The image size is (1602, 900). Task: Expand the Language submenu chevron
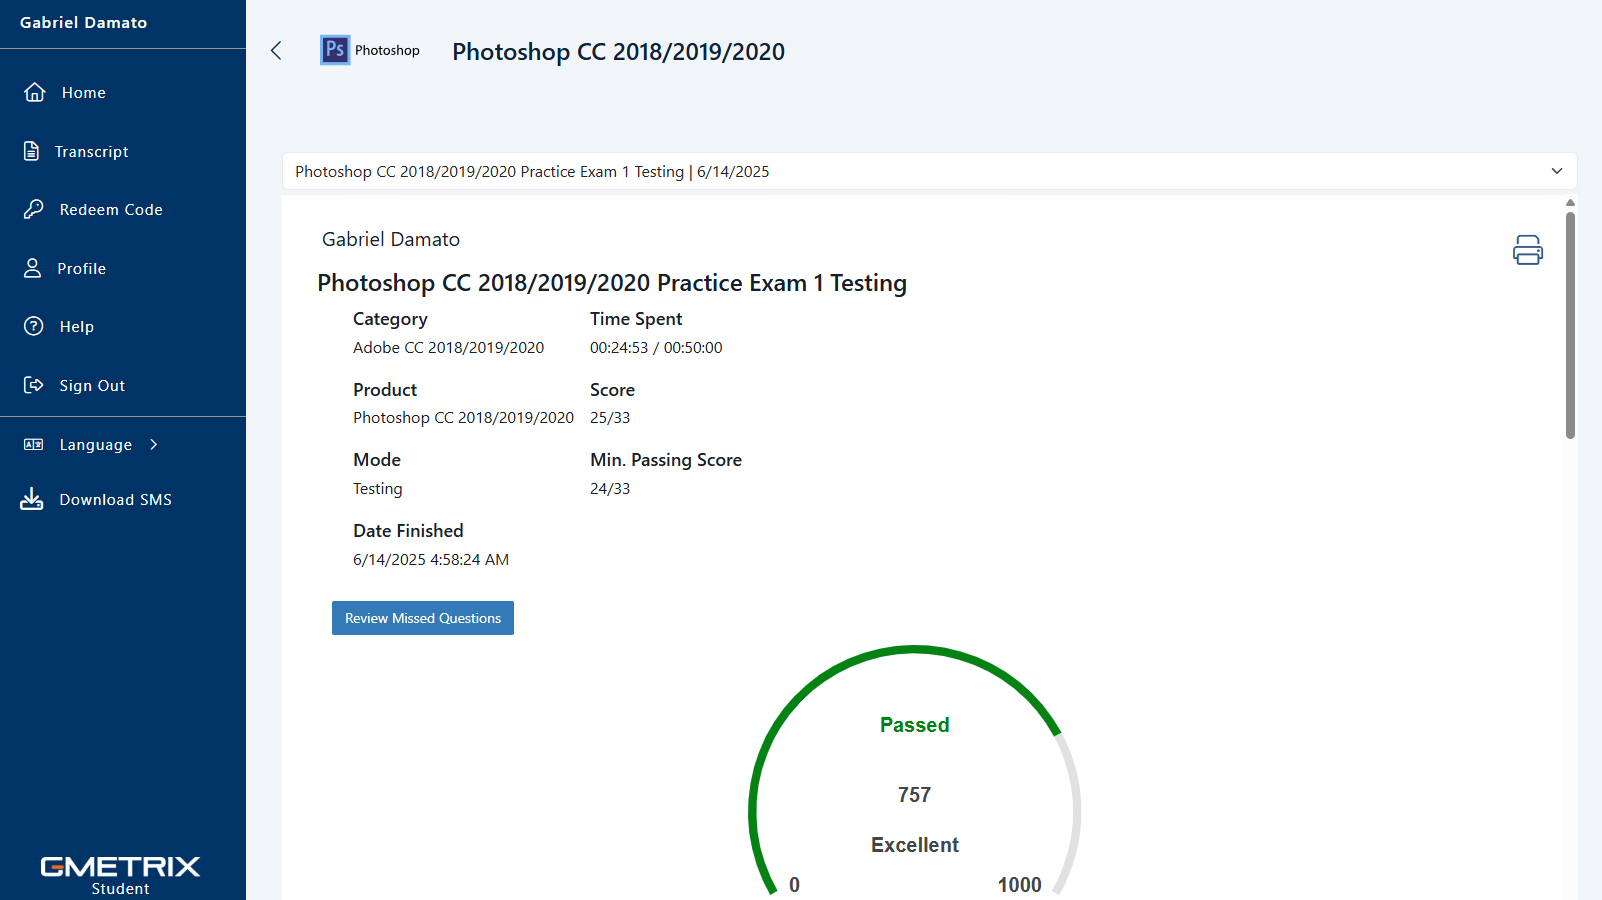154,444
